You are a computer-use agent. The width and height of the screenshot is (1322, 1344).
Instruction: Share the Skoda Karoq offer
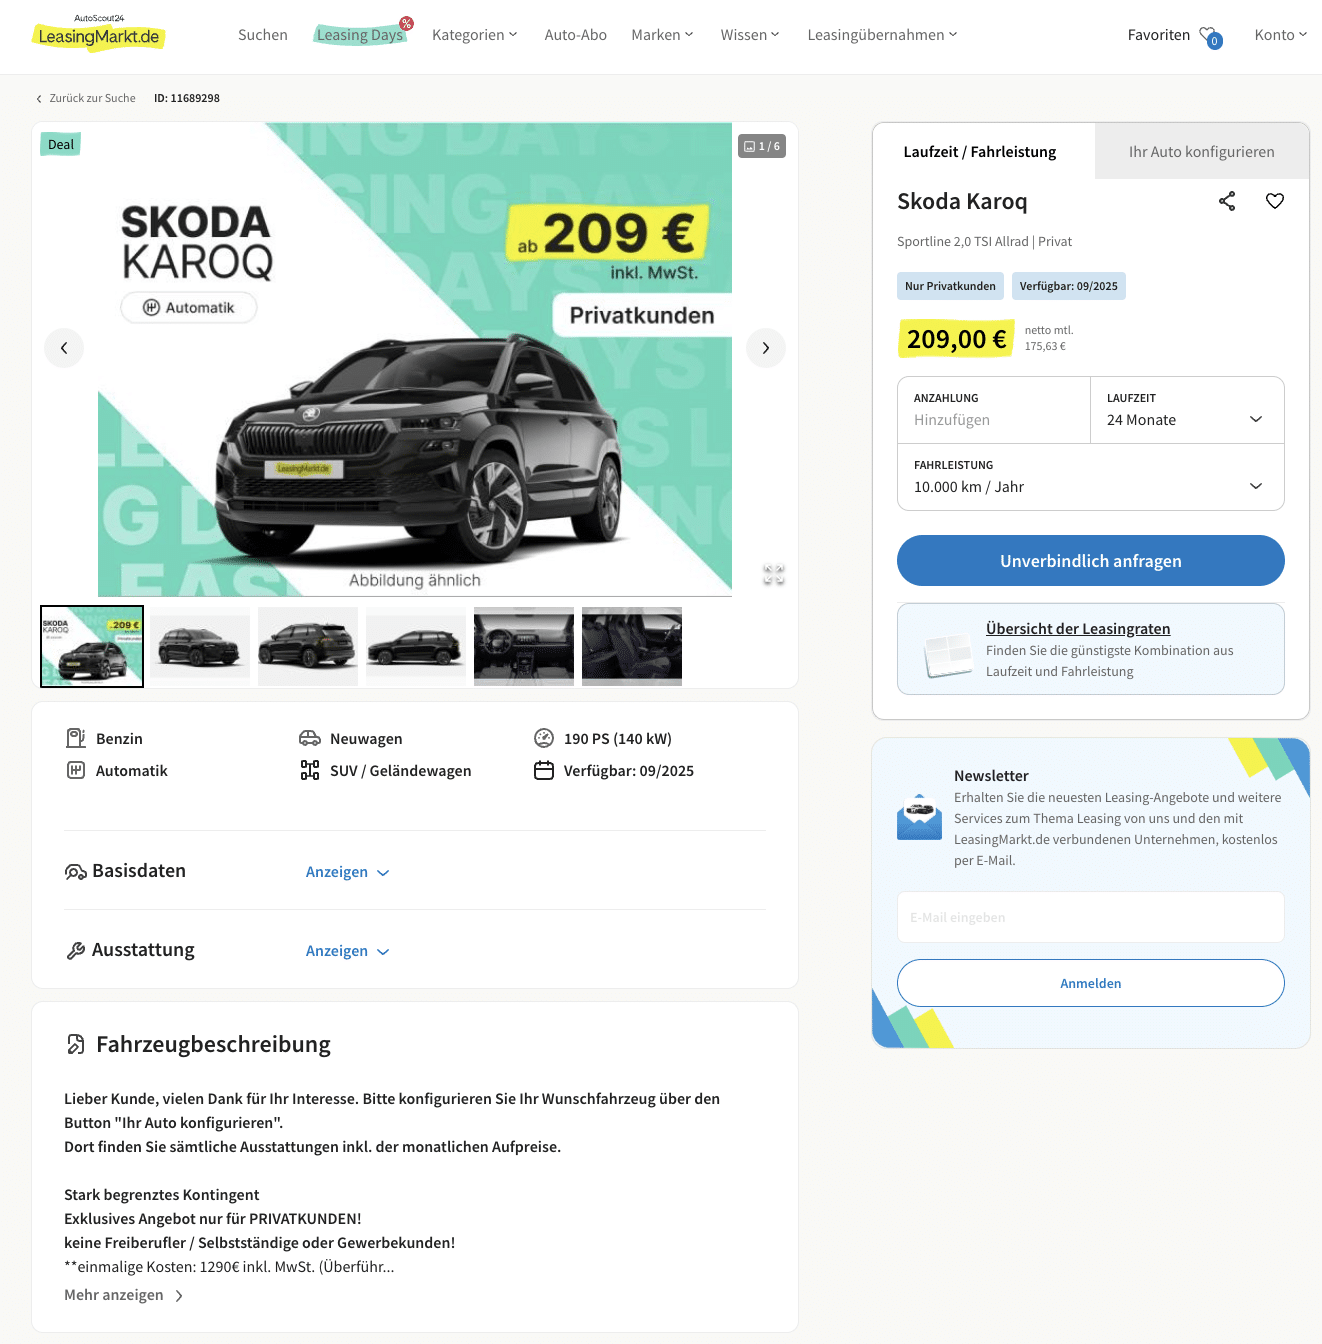(x=1227, y=201)
